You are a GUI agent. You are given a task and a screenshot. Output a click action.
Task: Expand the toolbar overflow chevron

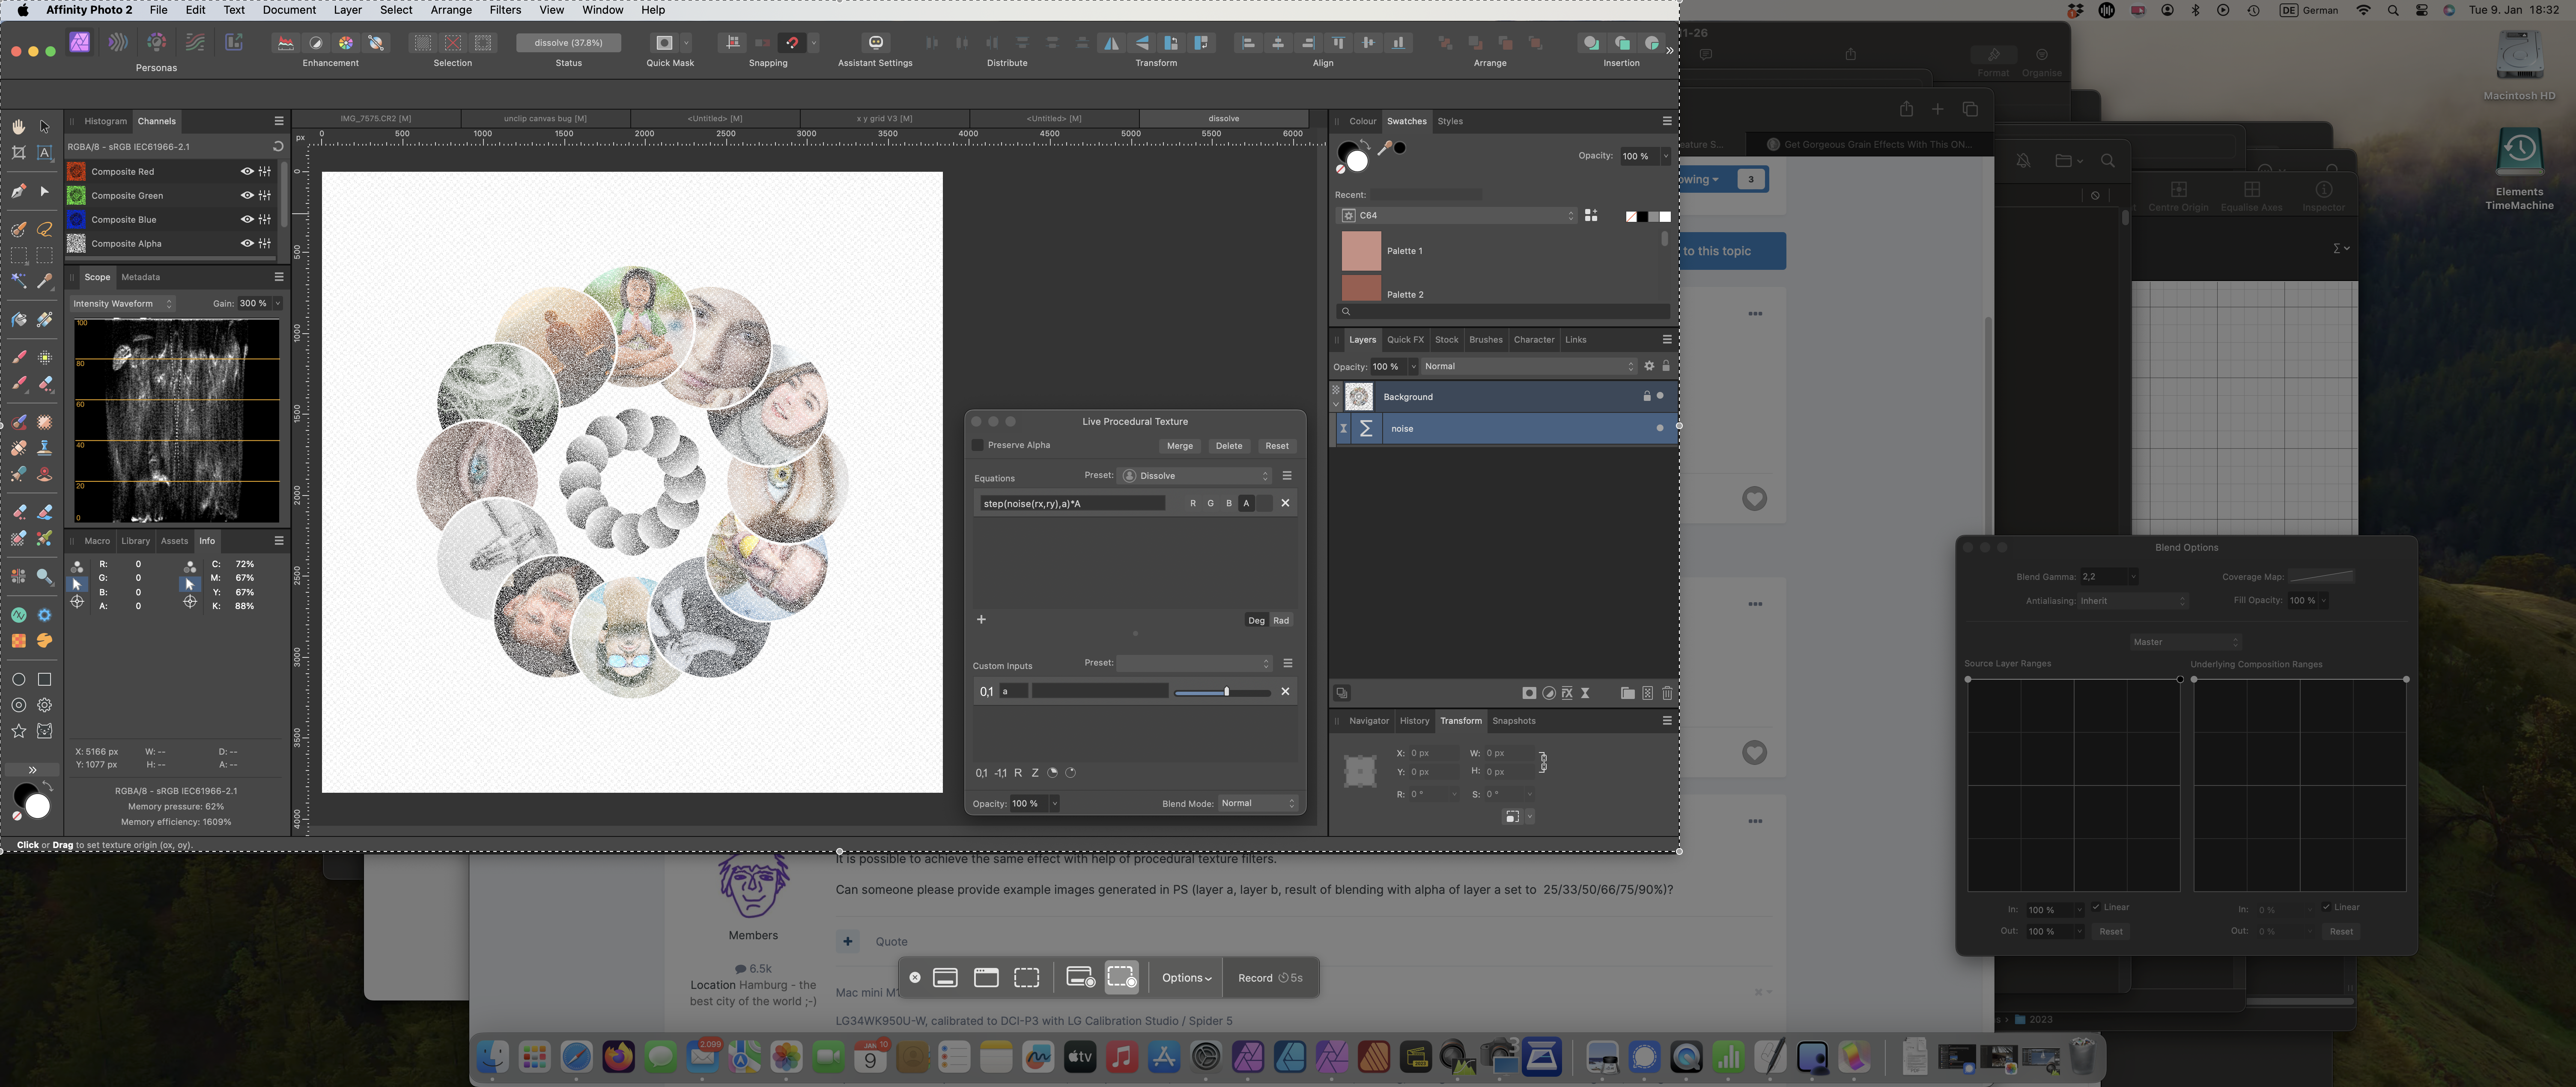[1669, 50]
